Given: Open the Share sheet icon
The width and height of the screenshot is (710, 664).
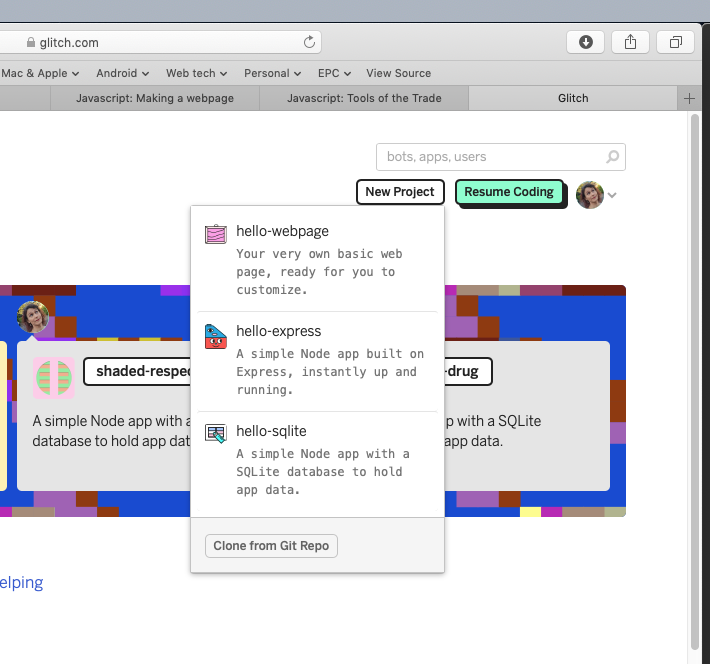Looking at the screenshot, I should pos(630,42).
